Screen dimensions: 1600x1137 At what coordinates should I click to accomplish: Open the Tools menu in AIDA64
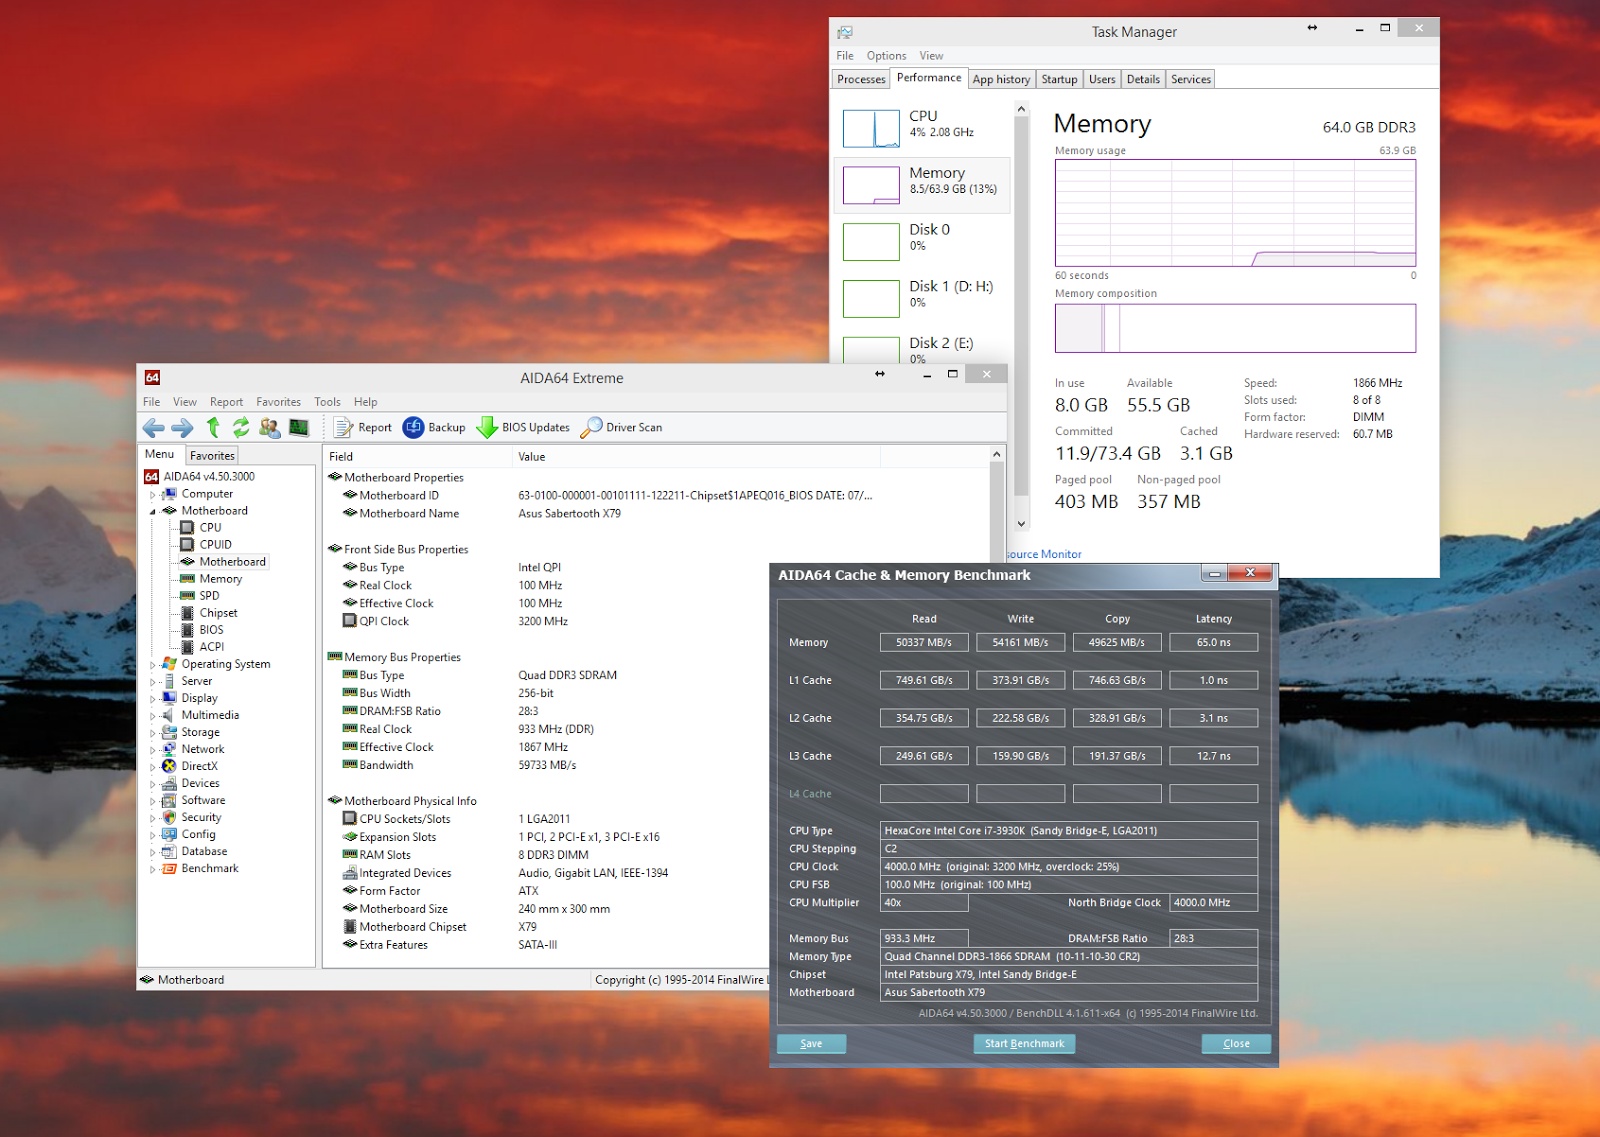pyautogui.click(x=327, y=402)
